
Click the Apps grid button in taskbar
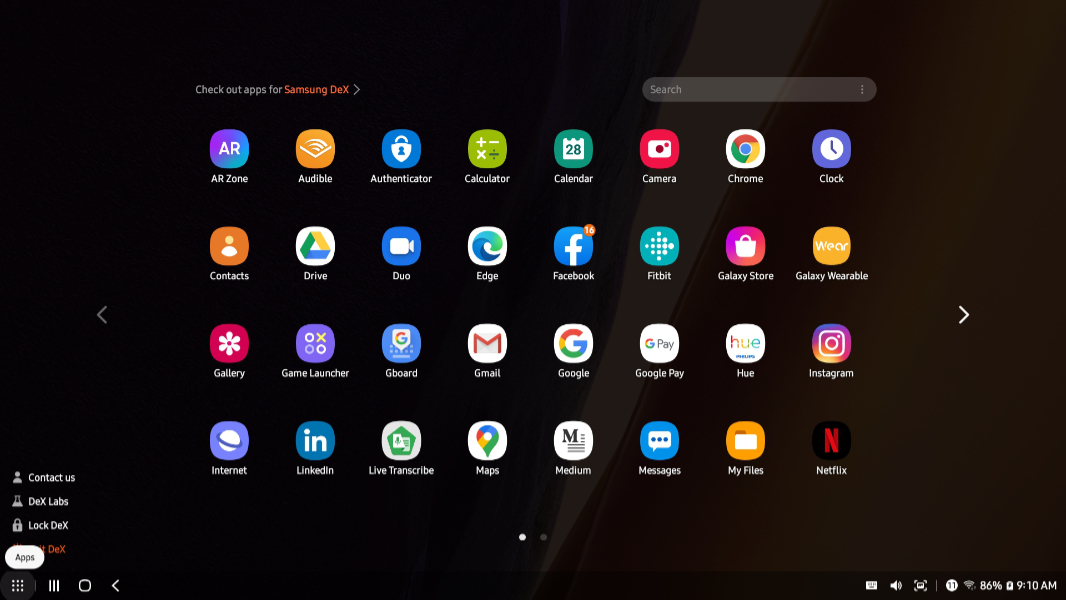[x=18, y=585]
